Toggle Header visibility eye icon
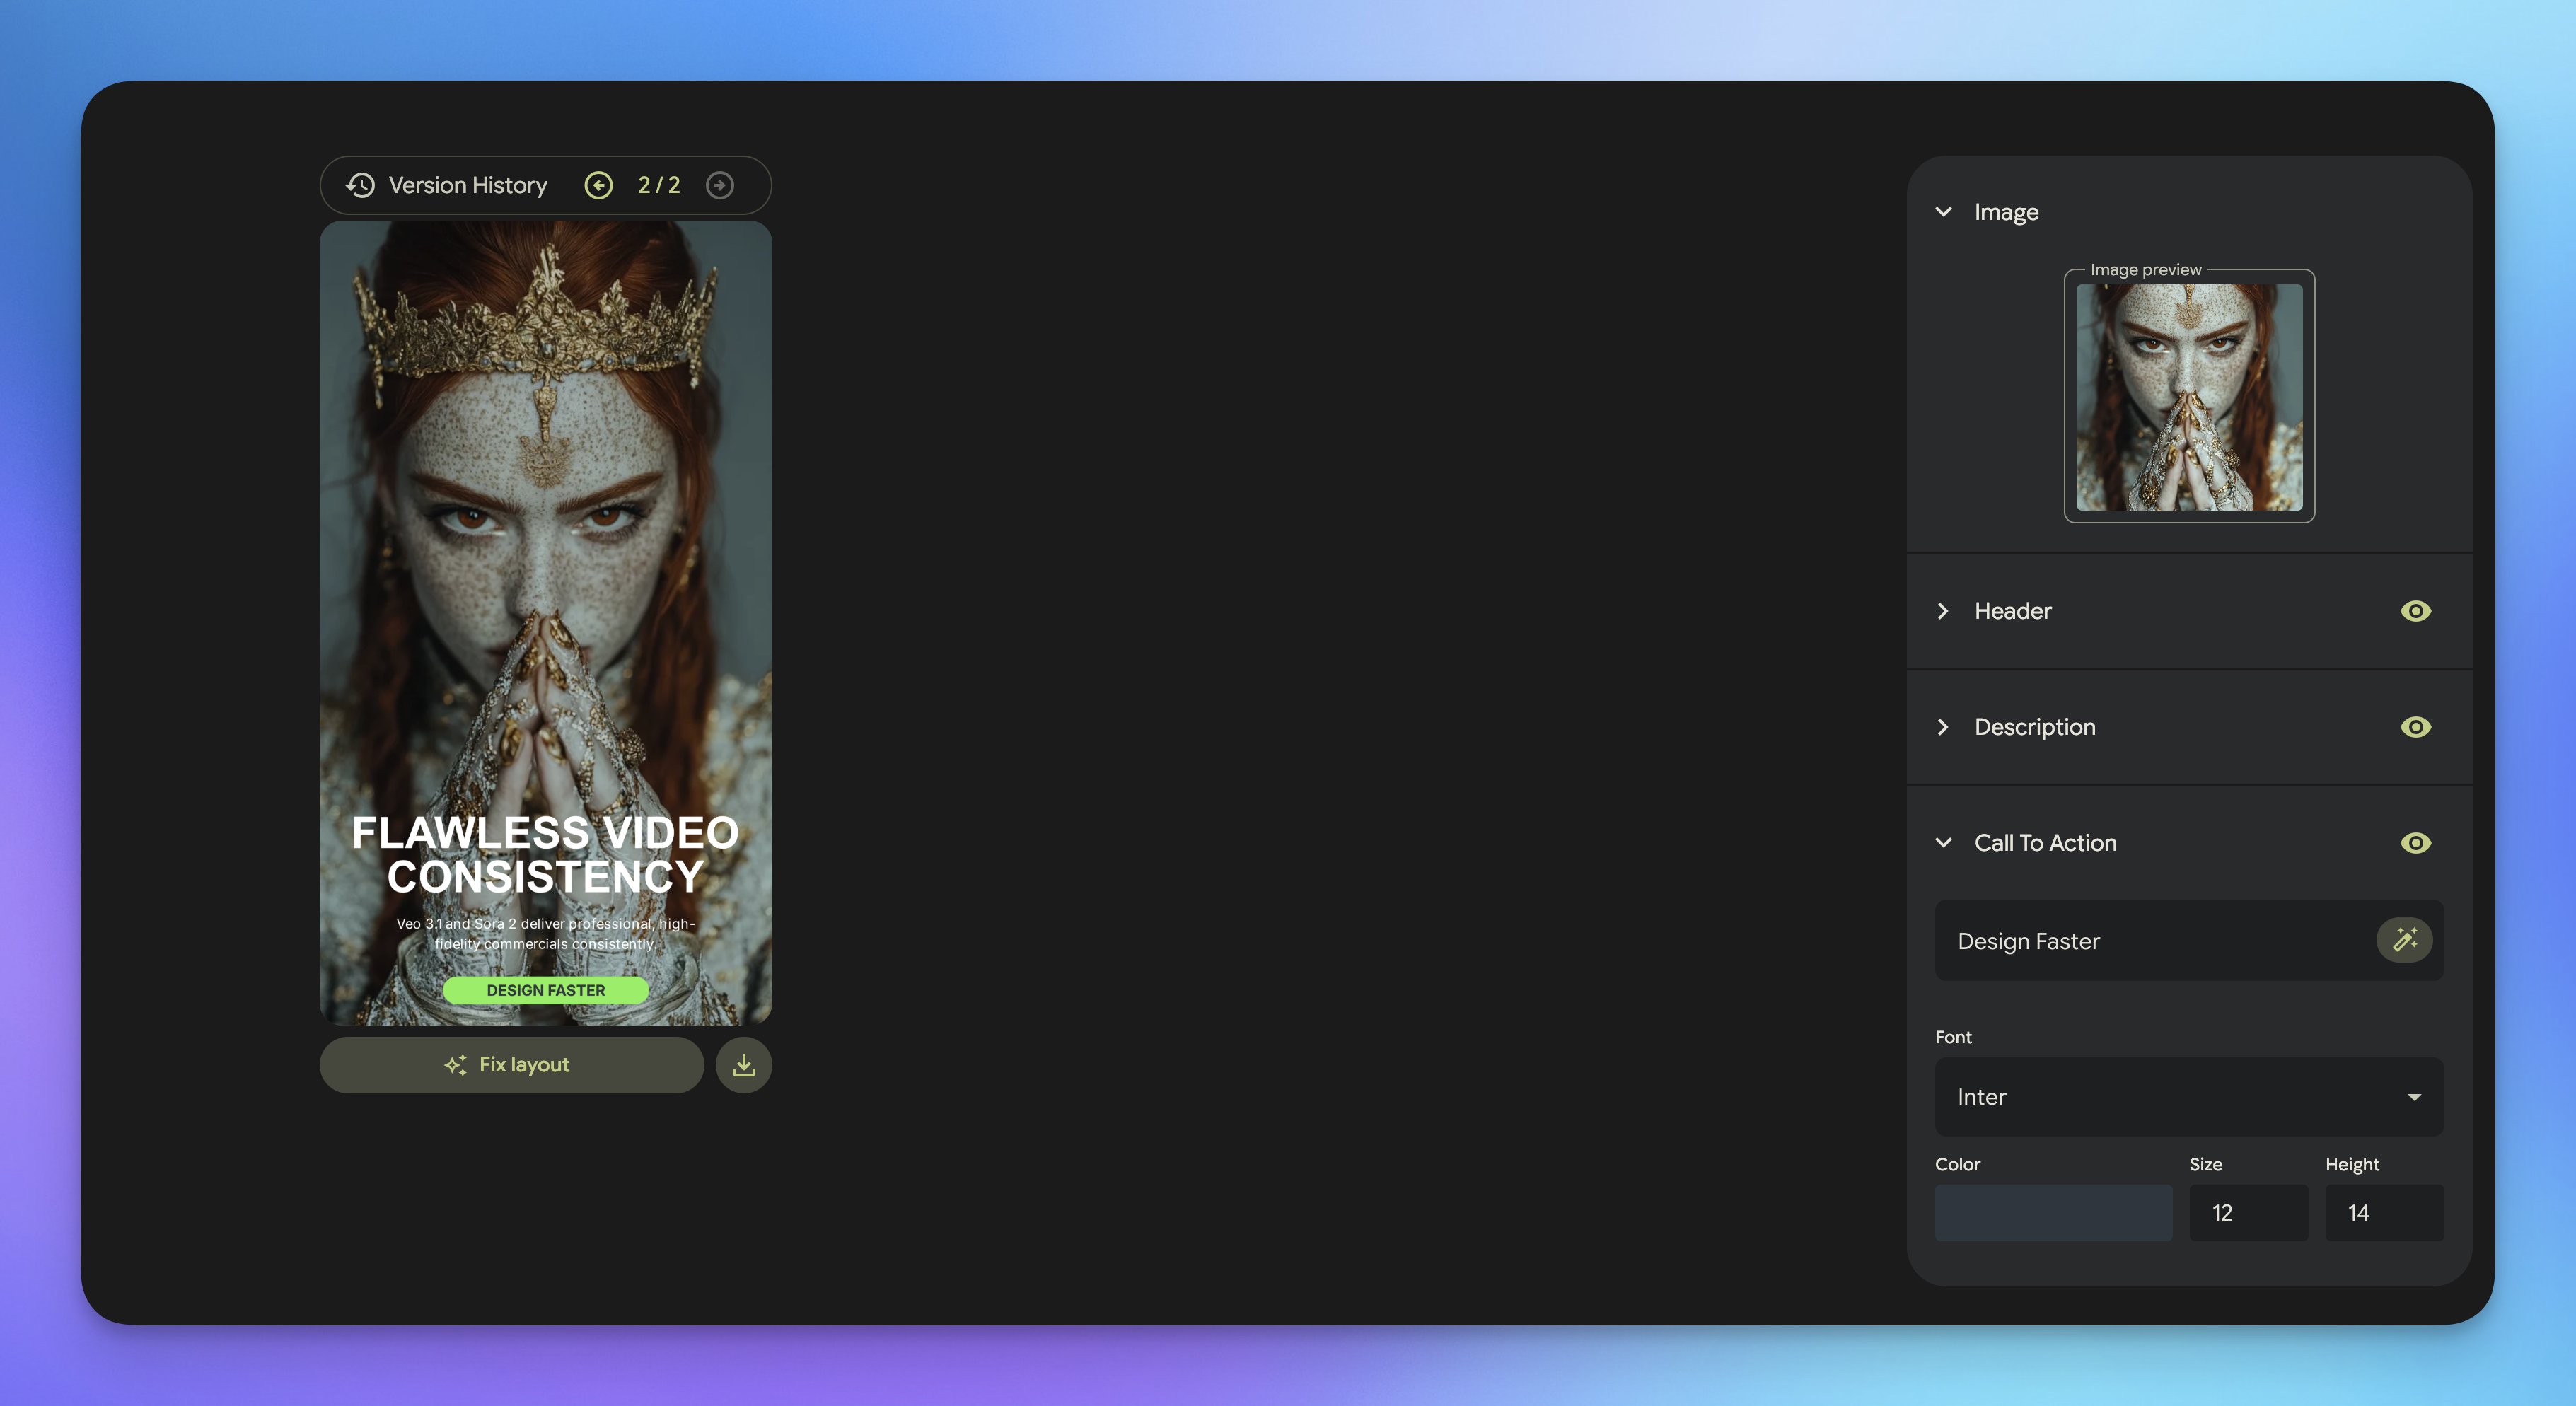Viewport: 2576px width, 1406px height. pos(2415,611)
